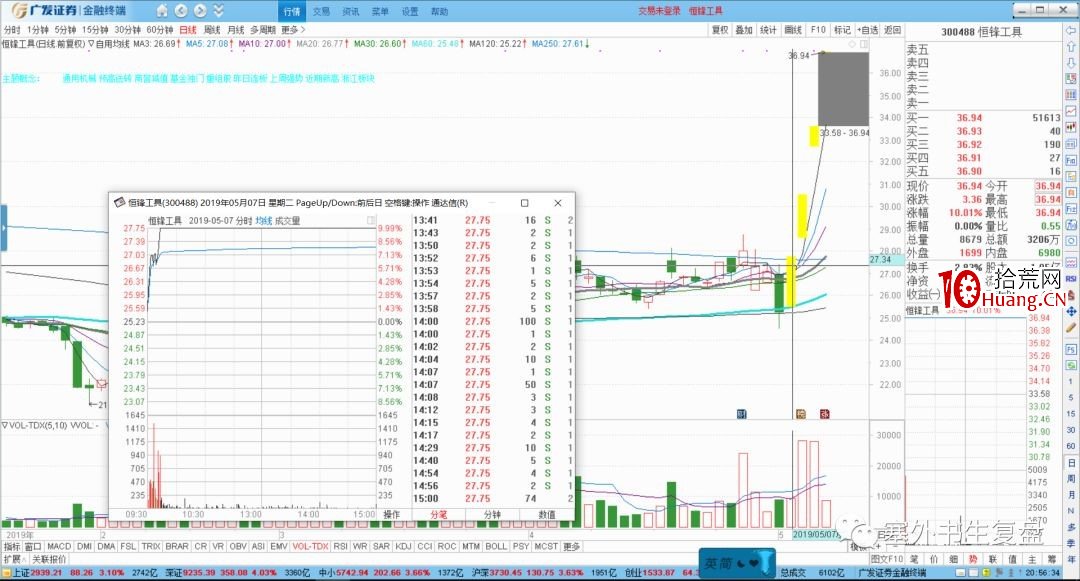Add stock via +自选 button
The width and height of the screenshot is (1080, 581).
868,30
